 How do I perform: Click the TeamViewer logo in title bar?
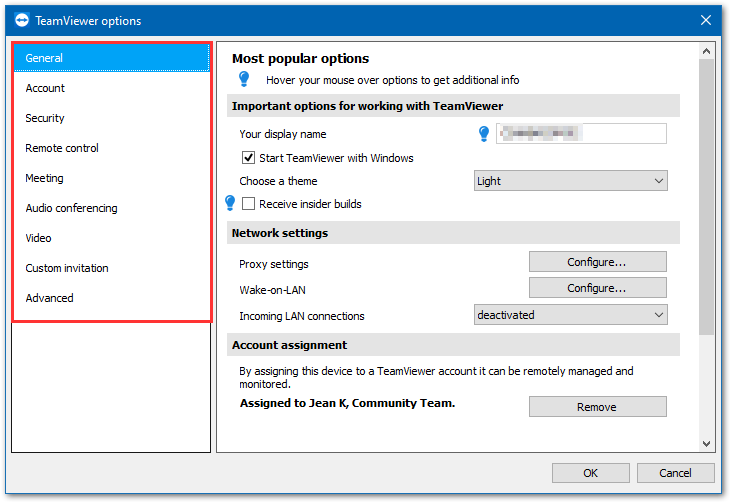point(19,20)
